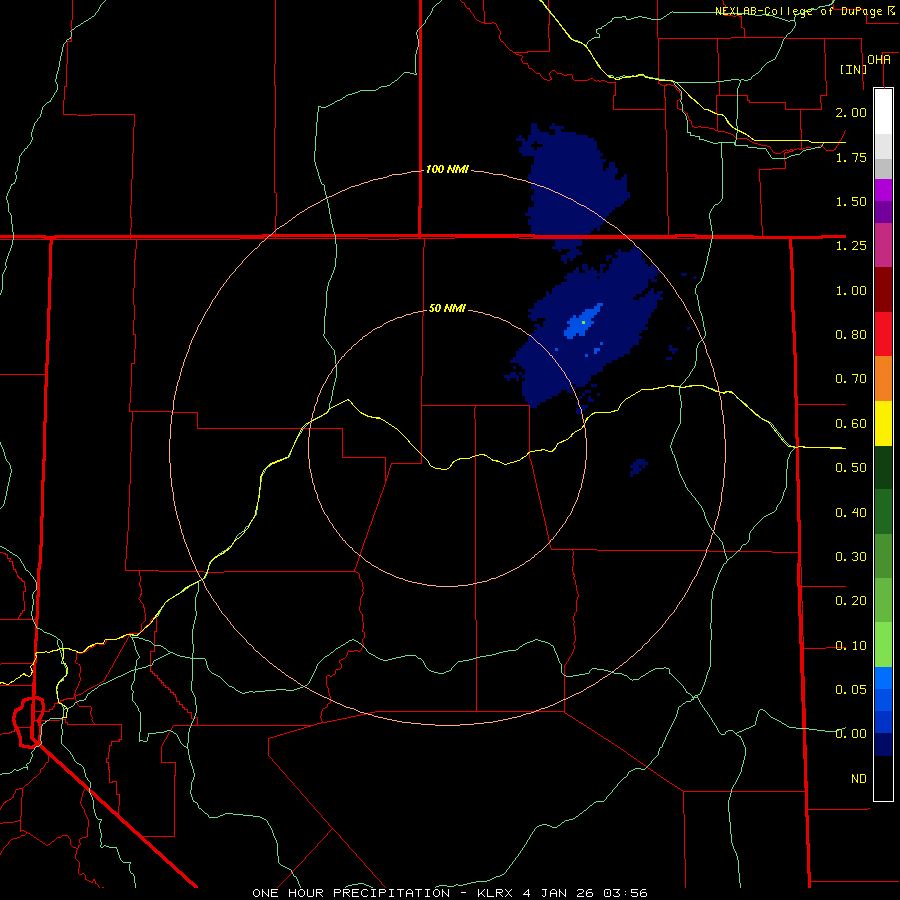This screenshot has width=900, height=900.
Task: Click the bright blue precipitation core on map
Action: click(582, 322)
